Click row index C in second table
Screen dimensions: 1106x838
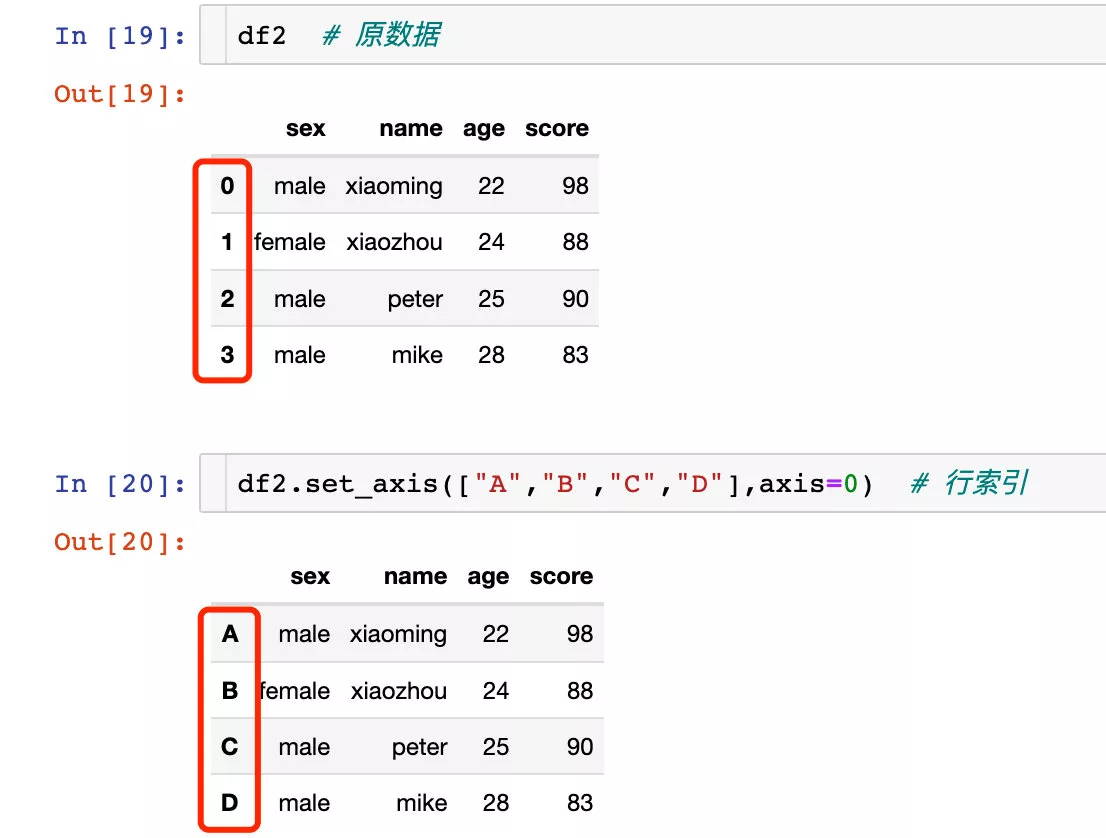[230, 746]
